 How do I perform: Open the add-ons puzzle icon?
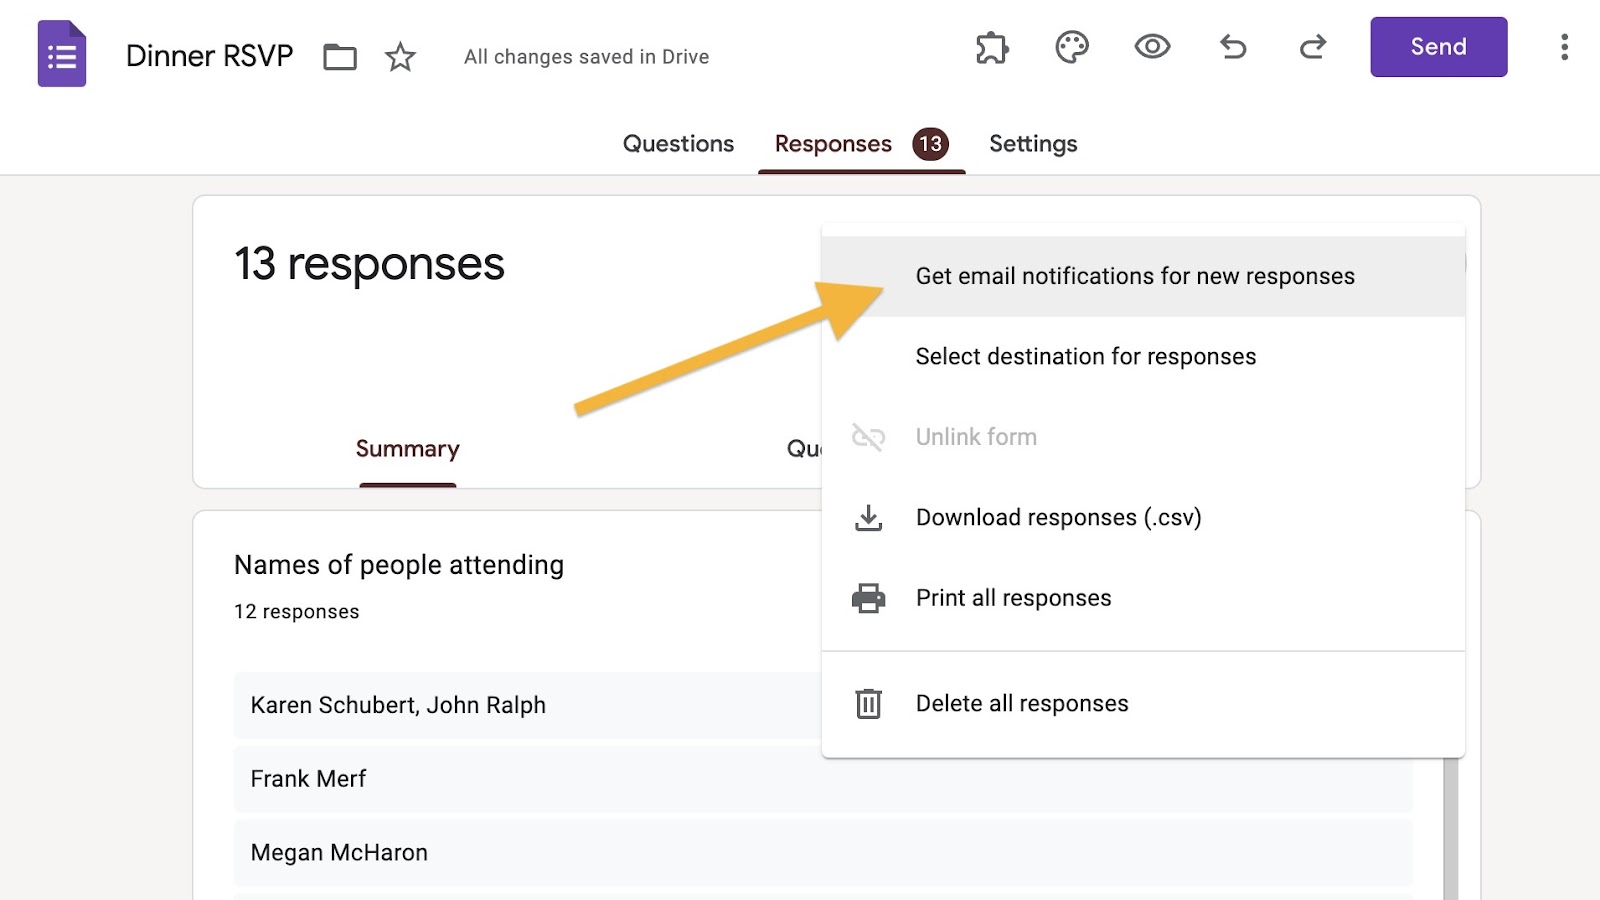click(992, 47)
